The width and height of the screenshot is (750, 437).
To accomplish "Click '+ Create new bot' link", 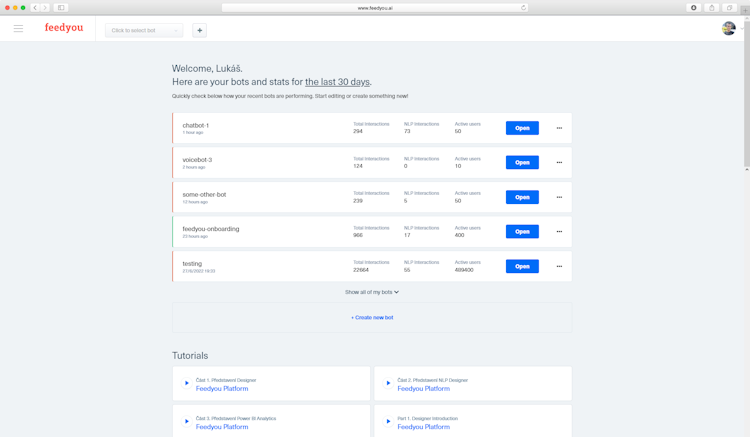I will coord(372,317).
